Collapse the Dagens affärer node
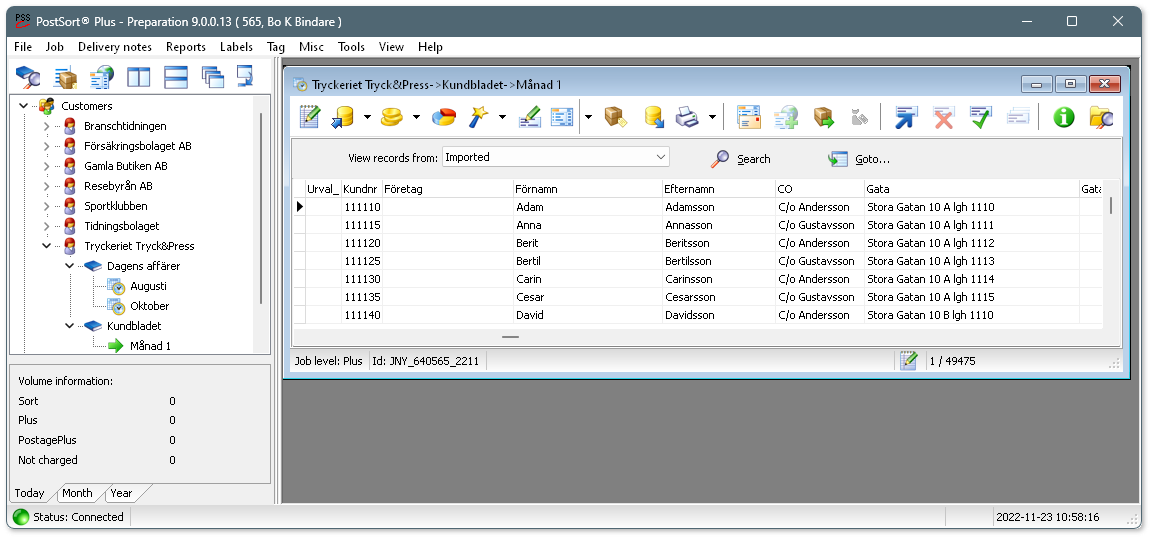1152x539 pixels. point(70,266)
